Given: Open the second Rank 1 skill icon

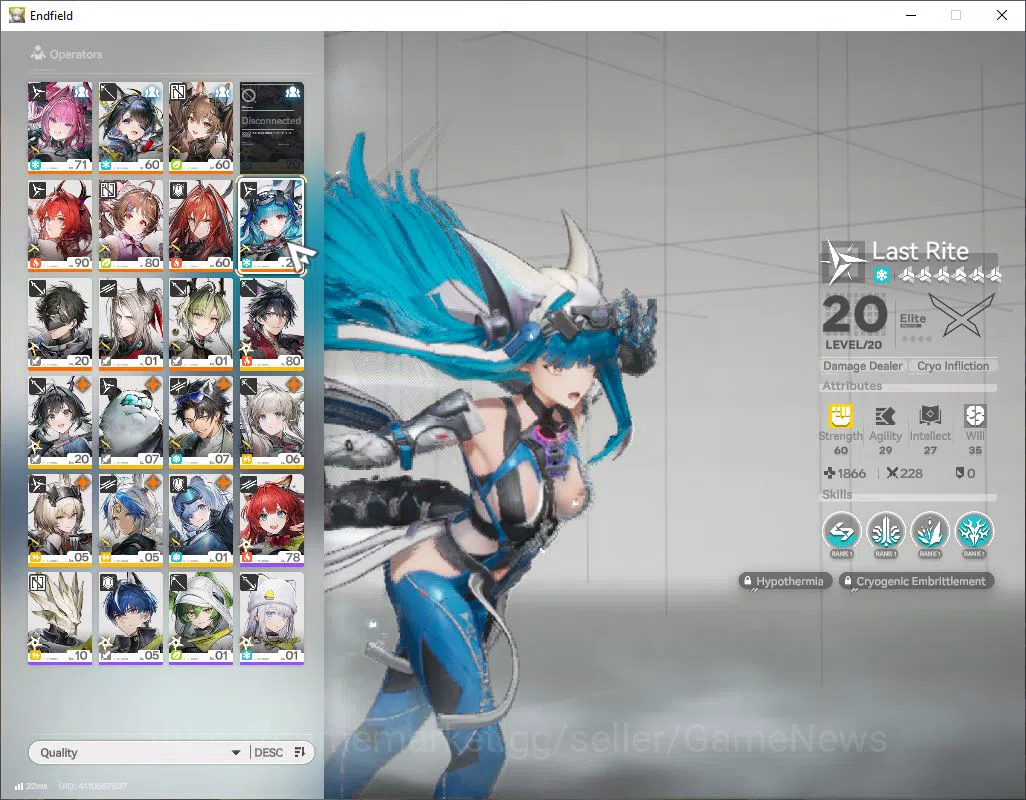Looking at the screenshot, I should (886, 531).
